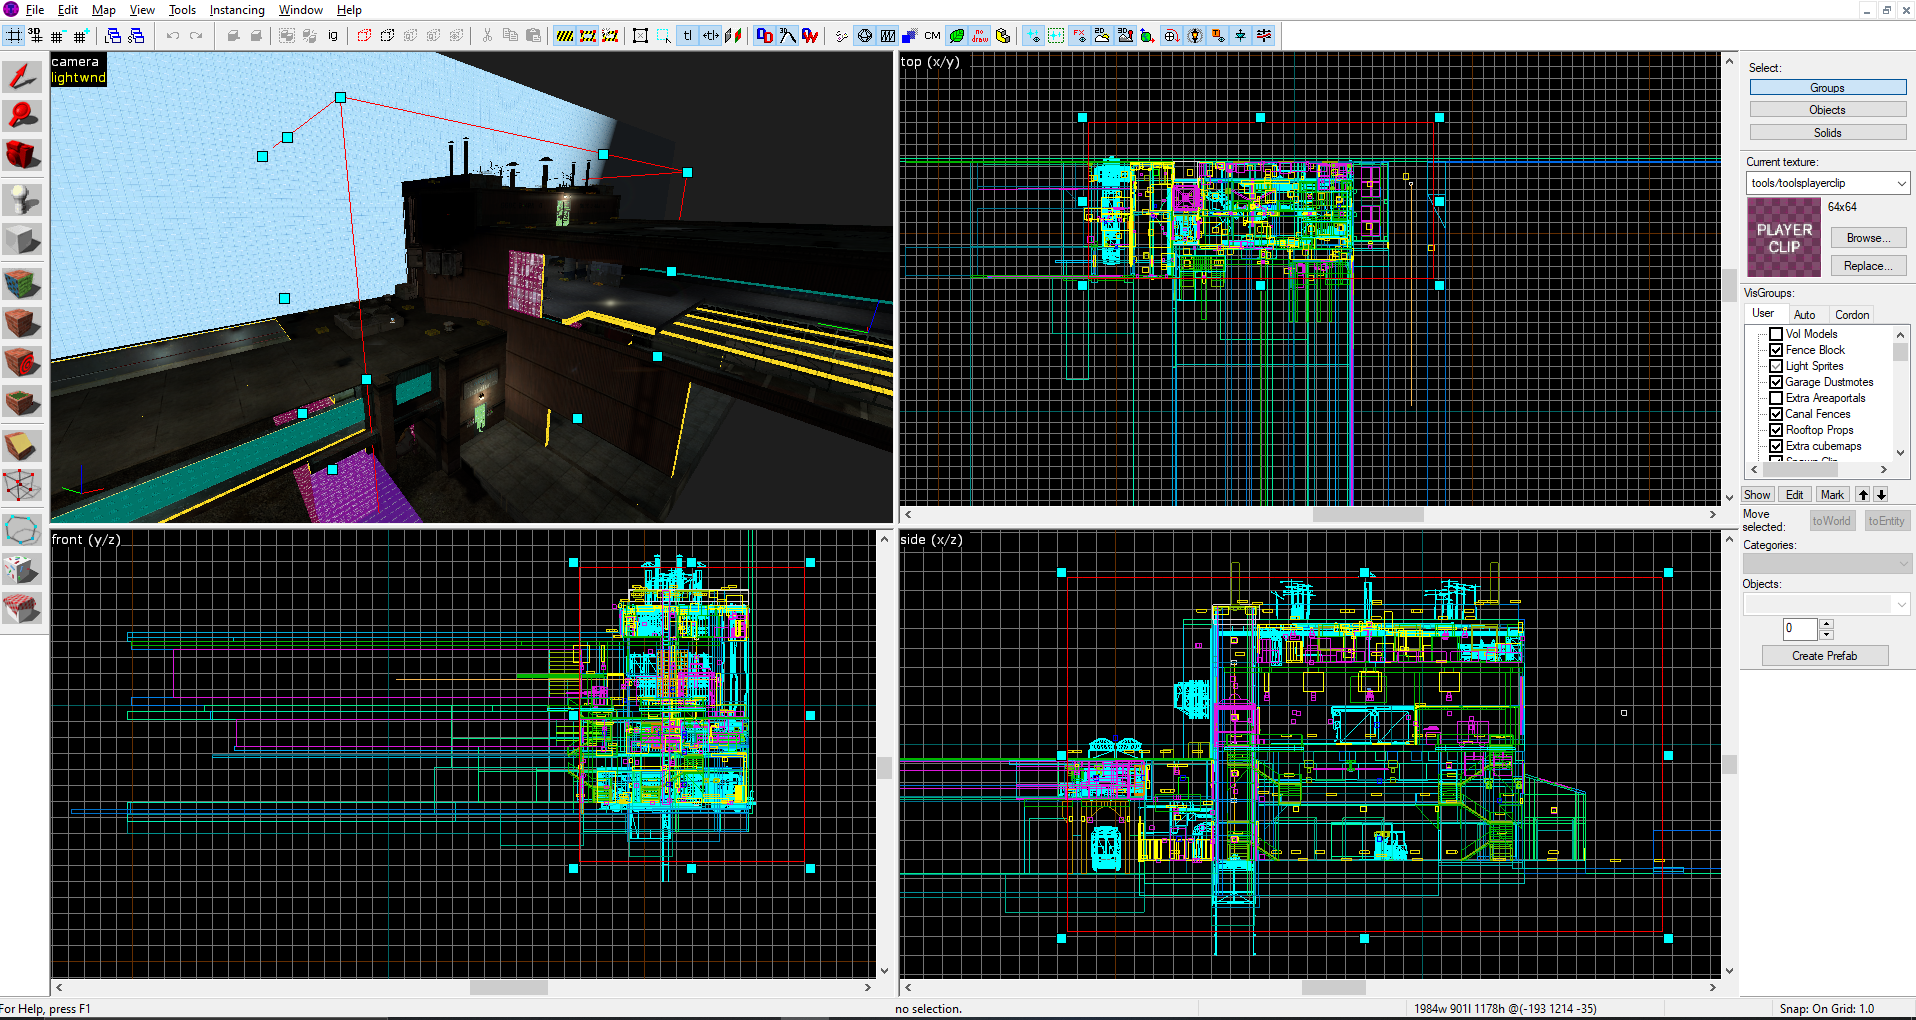Click the larger grid icon
The image size is (1916, 1020).
click(80, 36)
